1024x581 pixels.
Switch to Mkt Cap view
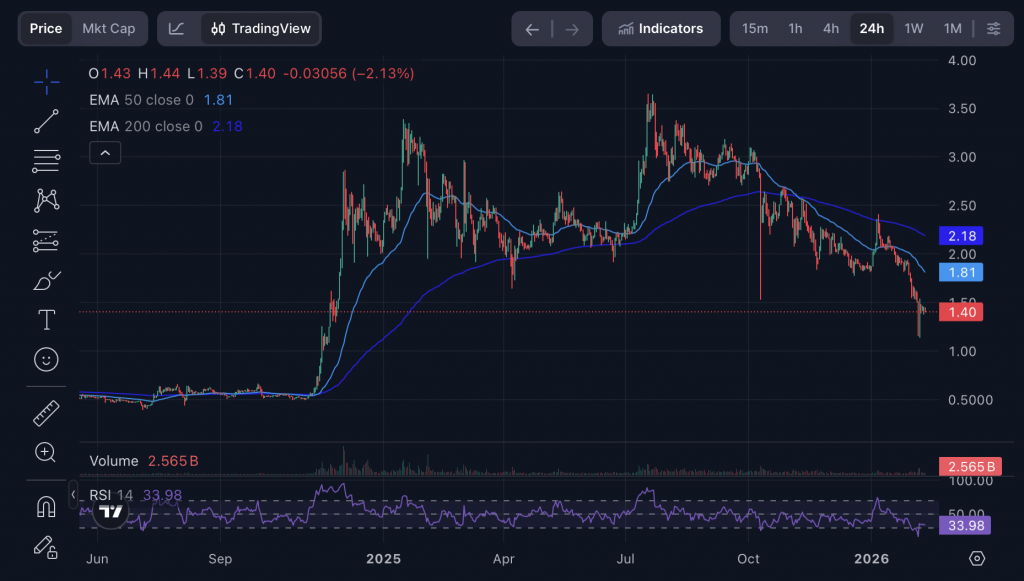pyautogui.click(x=108, y=29)
